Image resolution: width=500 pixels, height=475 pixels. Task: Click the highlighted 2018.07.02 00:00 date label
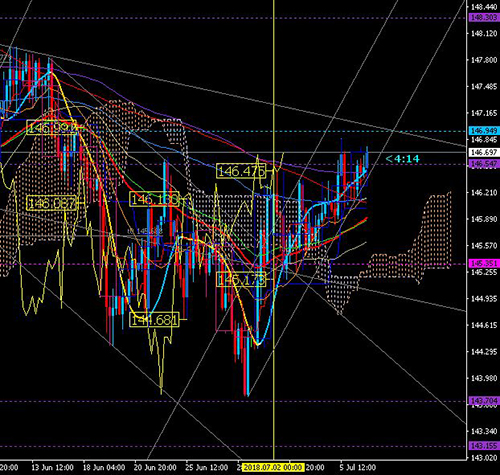273,467
